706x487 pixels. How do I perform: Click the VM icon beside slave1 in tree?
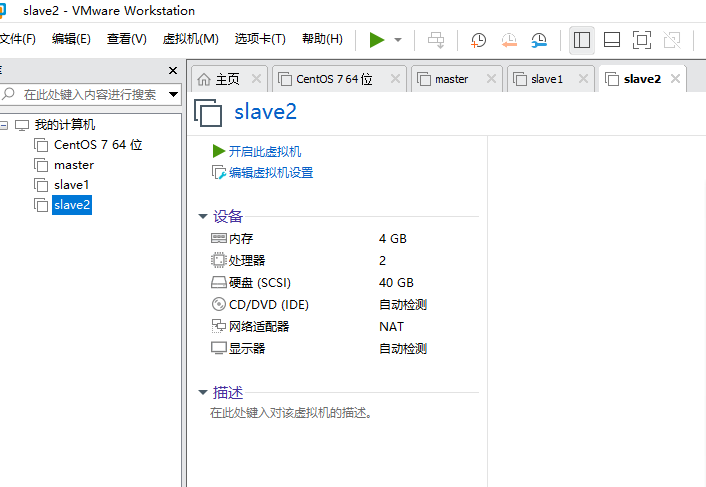click(41, 185)
